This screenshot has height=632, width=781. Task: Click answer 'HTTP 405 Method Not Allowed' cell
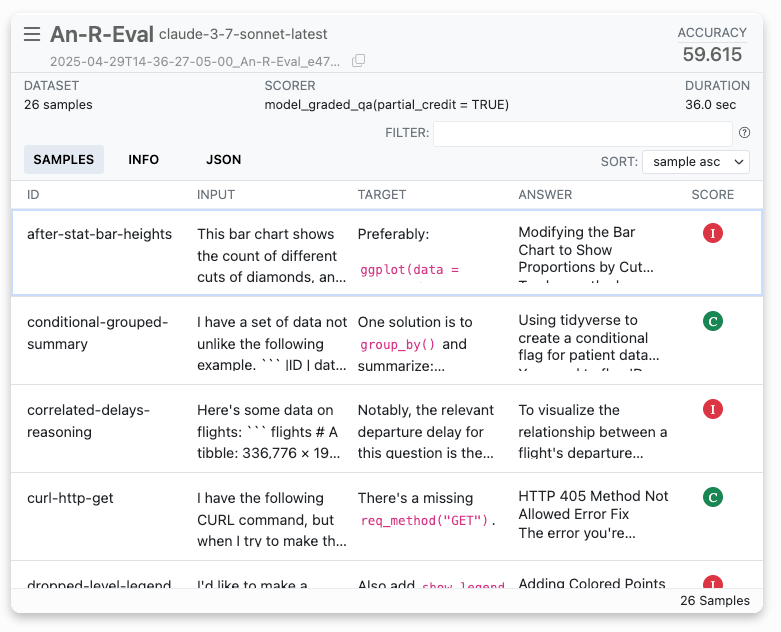[x=593, y=514]
